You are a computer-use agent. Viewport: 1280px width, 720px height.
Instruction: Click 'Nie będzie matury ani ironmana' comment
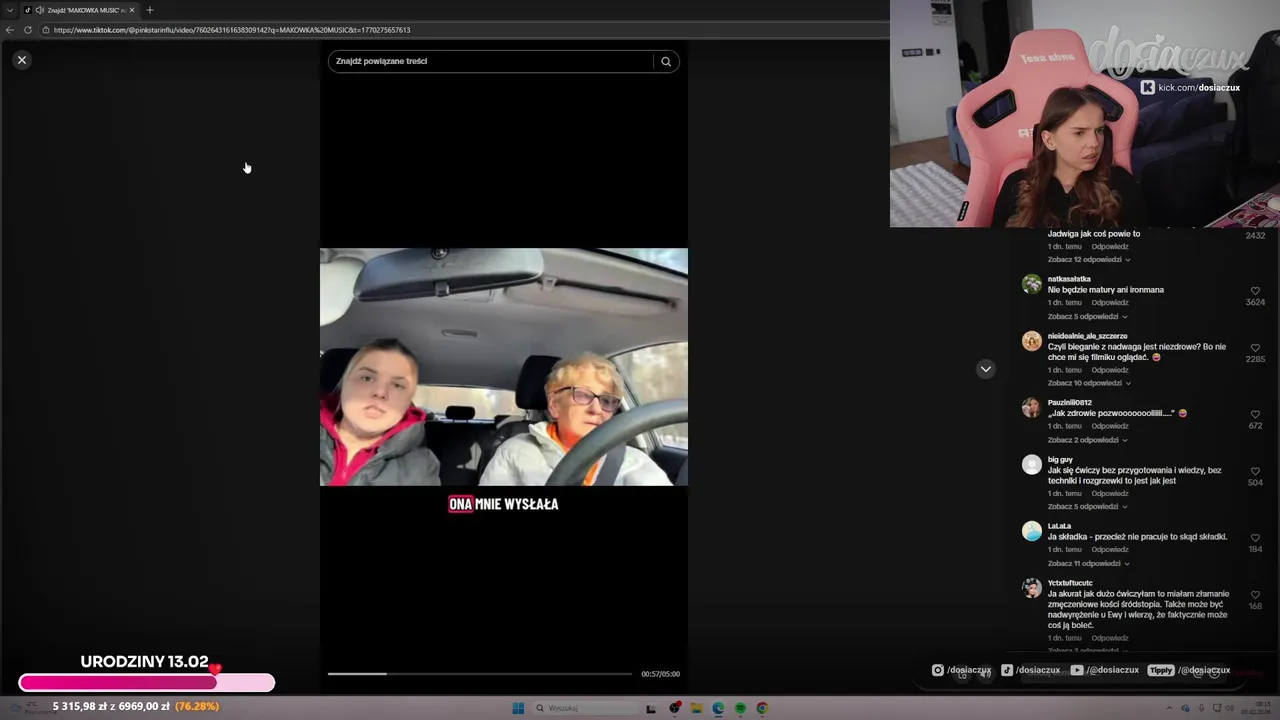point(1106,290)
